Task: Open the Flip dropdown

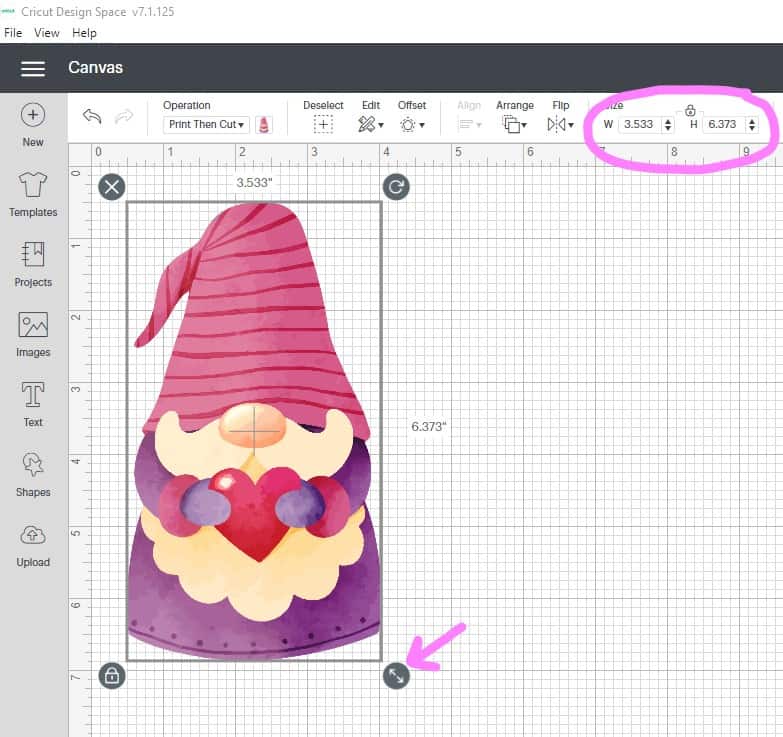Action: [x=560, y=124]
